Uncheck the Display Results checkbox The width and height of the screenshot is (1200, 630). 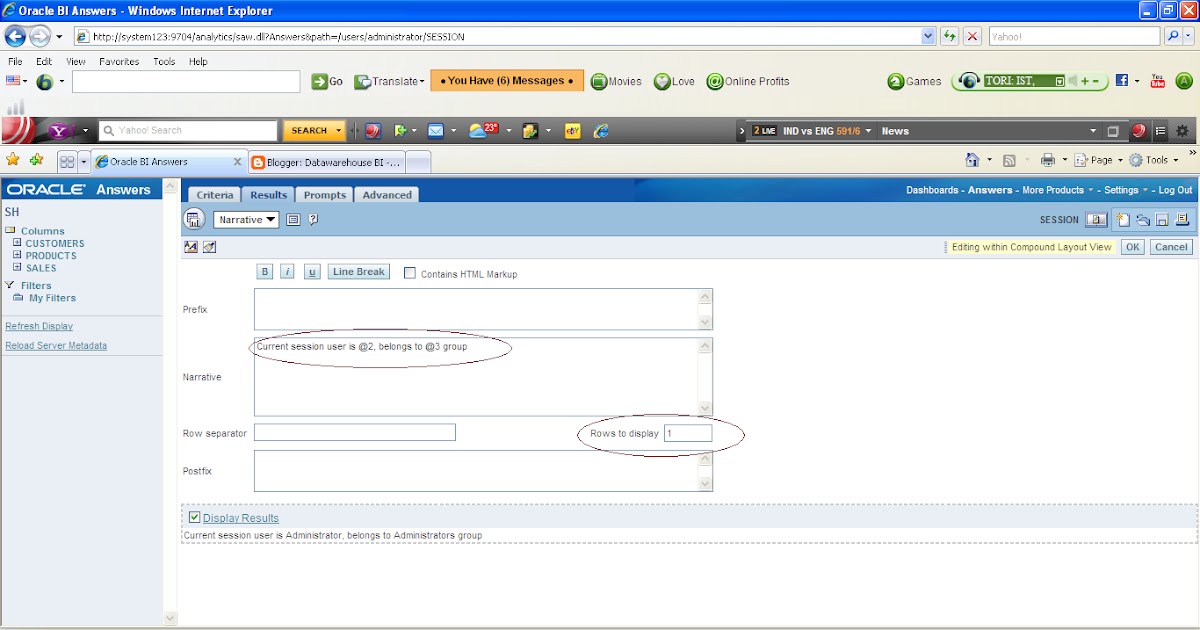[194, 517]
